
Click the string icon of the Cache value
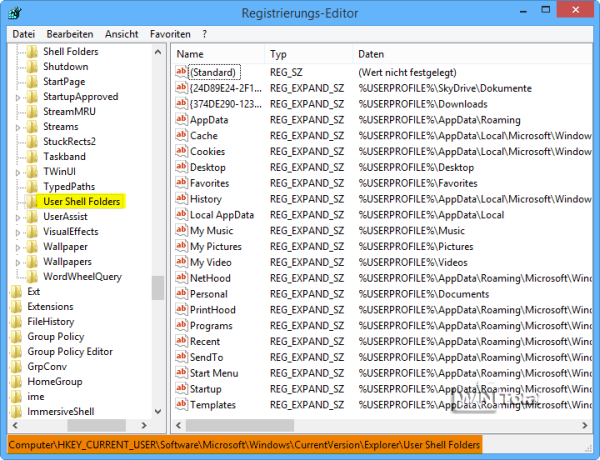click(181, 135)
